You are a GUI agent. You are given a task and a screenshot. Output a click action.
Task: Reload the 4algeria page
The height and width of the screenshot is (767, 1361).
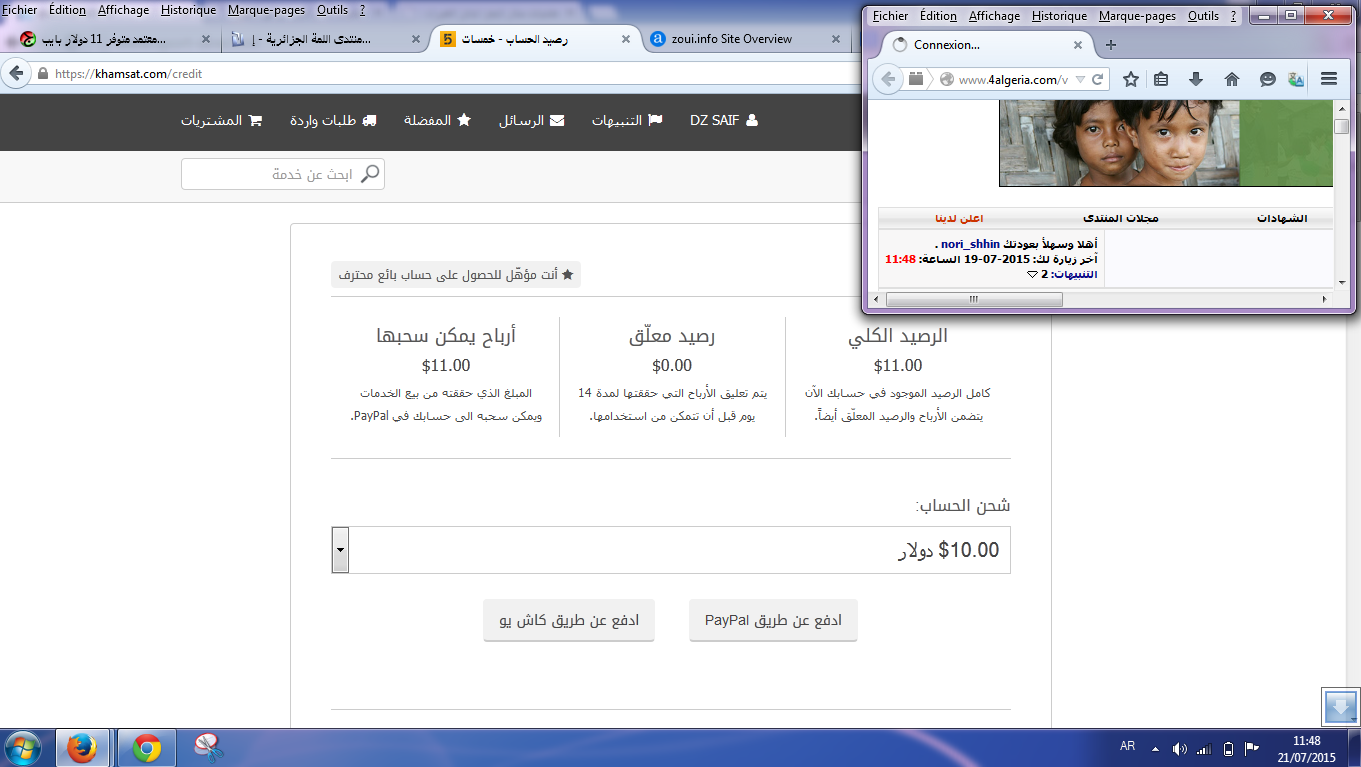pyautogui.click(x=1097, y=79)
